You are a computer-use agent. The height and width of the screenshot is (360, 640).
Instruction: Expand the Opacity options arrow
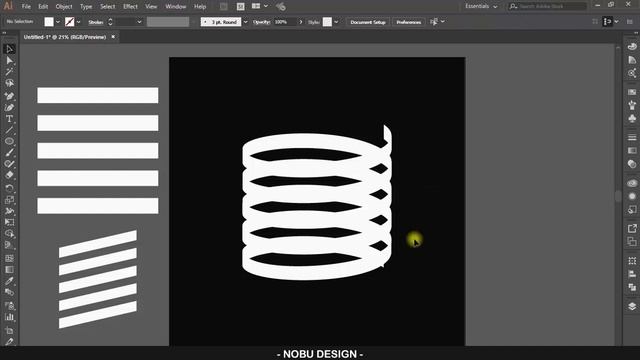coord(301,22)
